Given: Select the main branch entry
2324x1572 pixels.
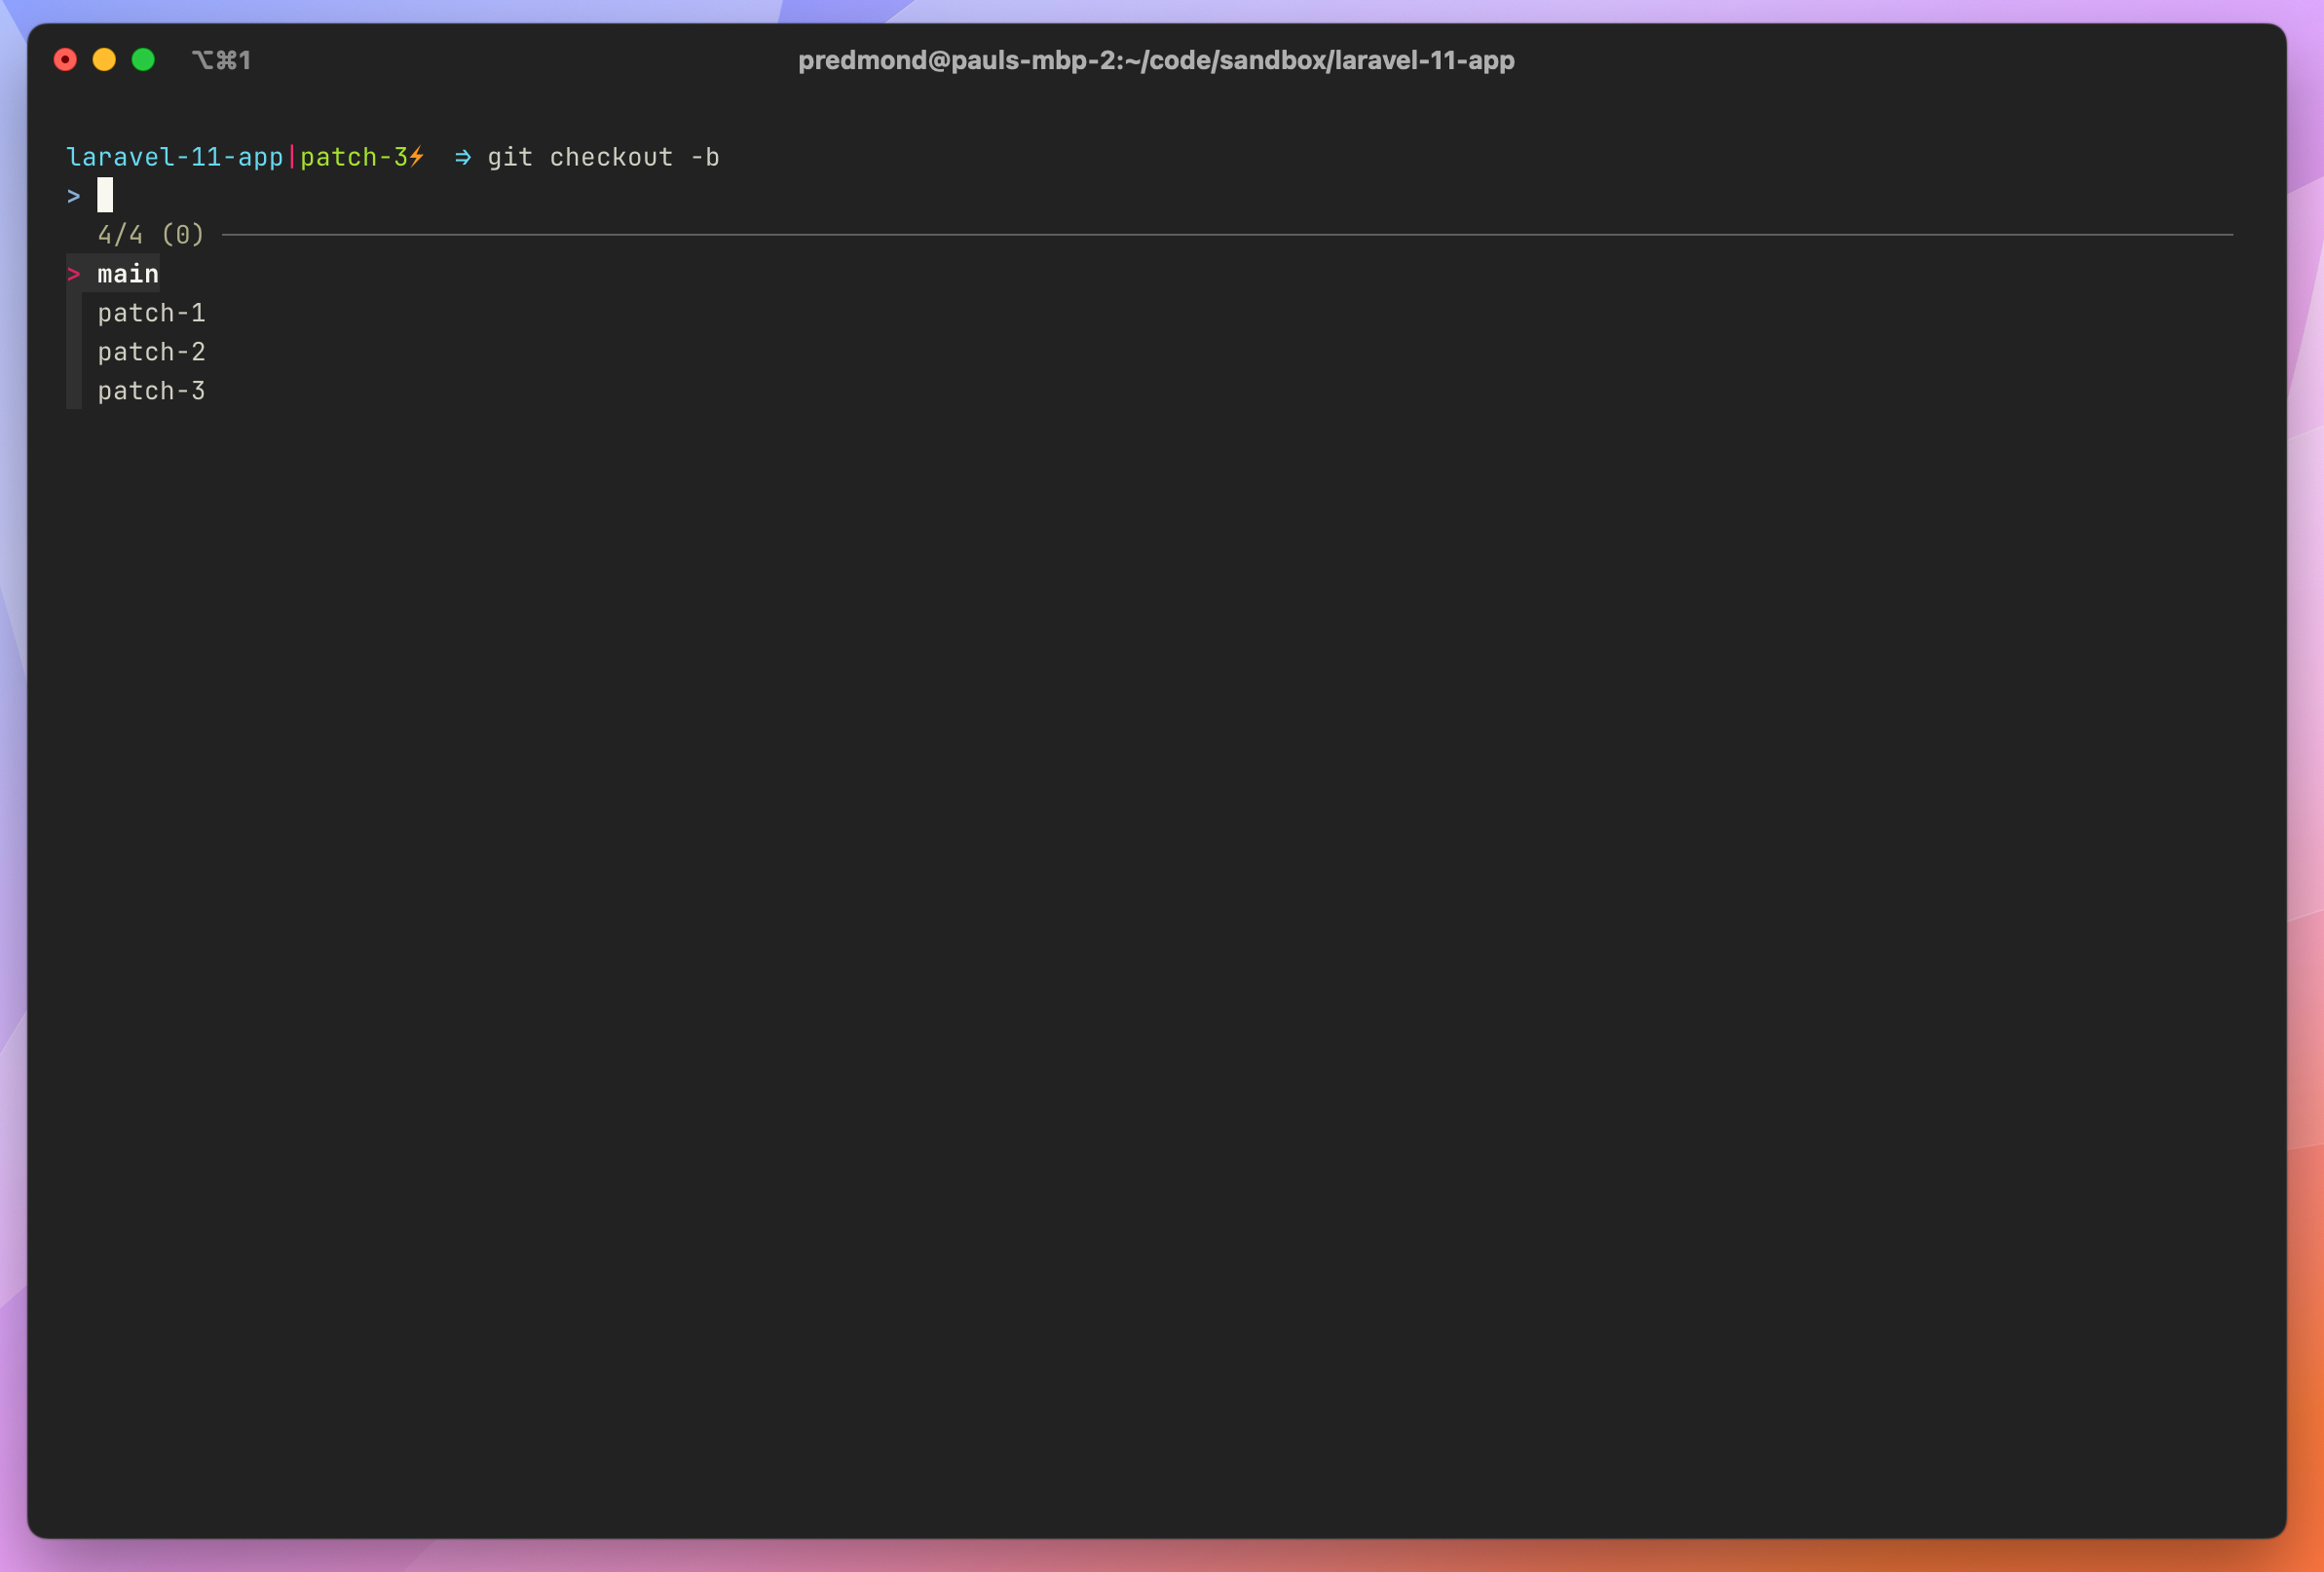Looking at the screenshot, I should click(x=128, y=274).
